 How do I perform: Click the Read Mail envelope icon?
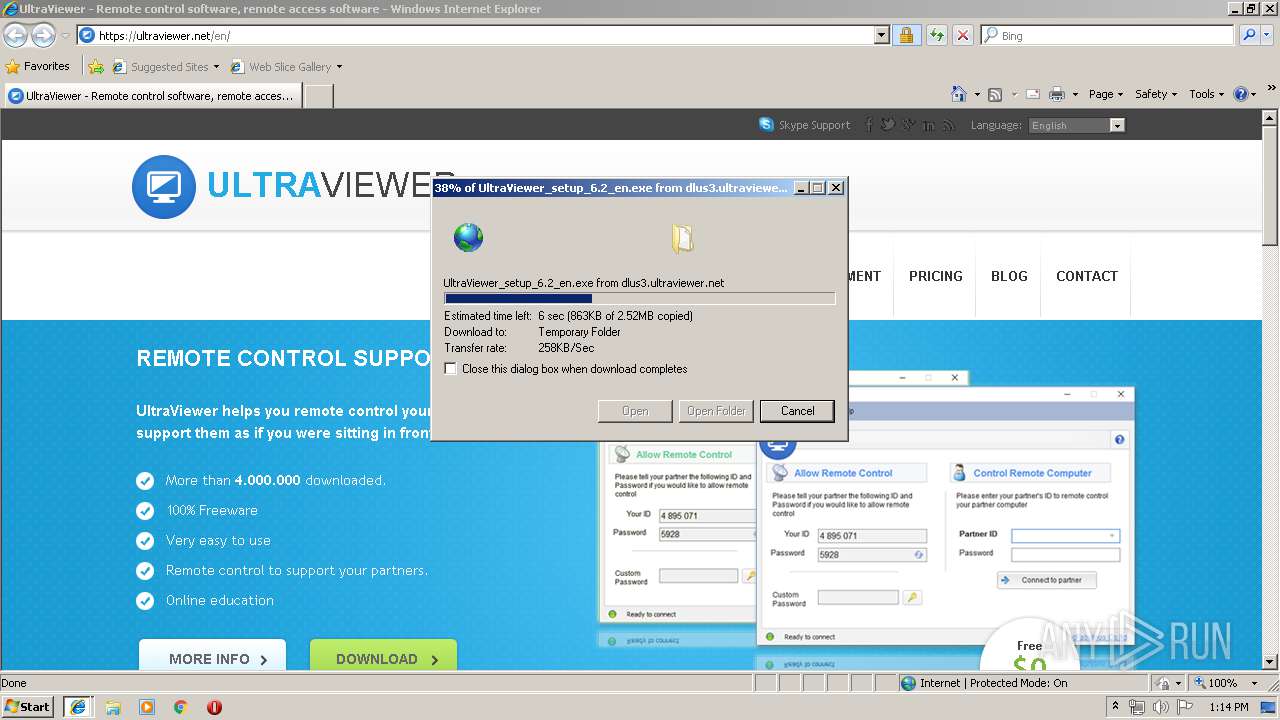coord(1033,94)
